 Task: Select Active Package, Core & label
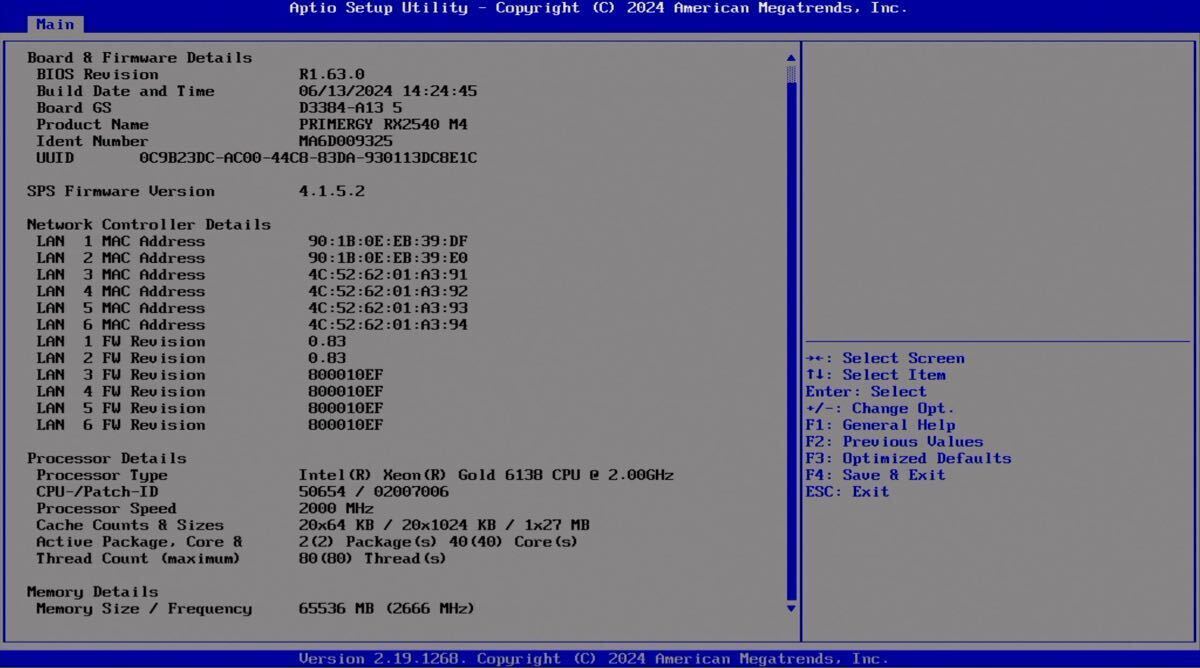[x=140, y=541]
